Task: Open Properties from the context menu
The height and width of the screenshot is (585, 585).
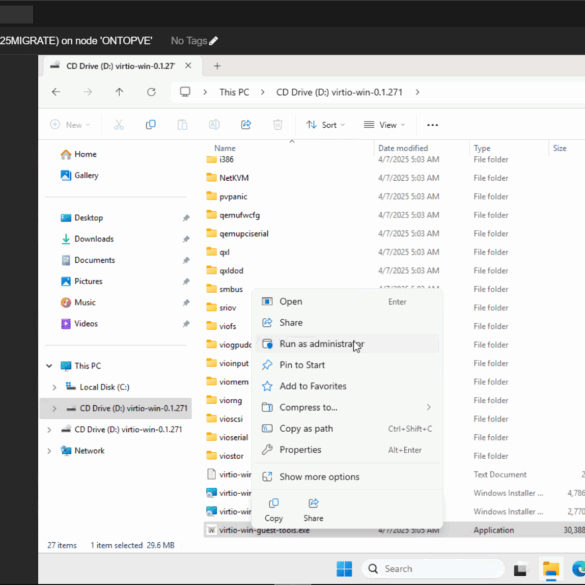Action: point(347,450)
